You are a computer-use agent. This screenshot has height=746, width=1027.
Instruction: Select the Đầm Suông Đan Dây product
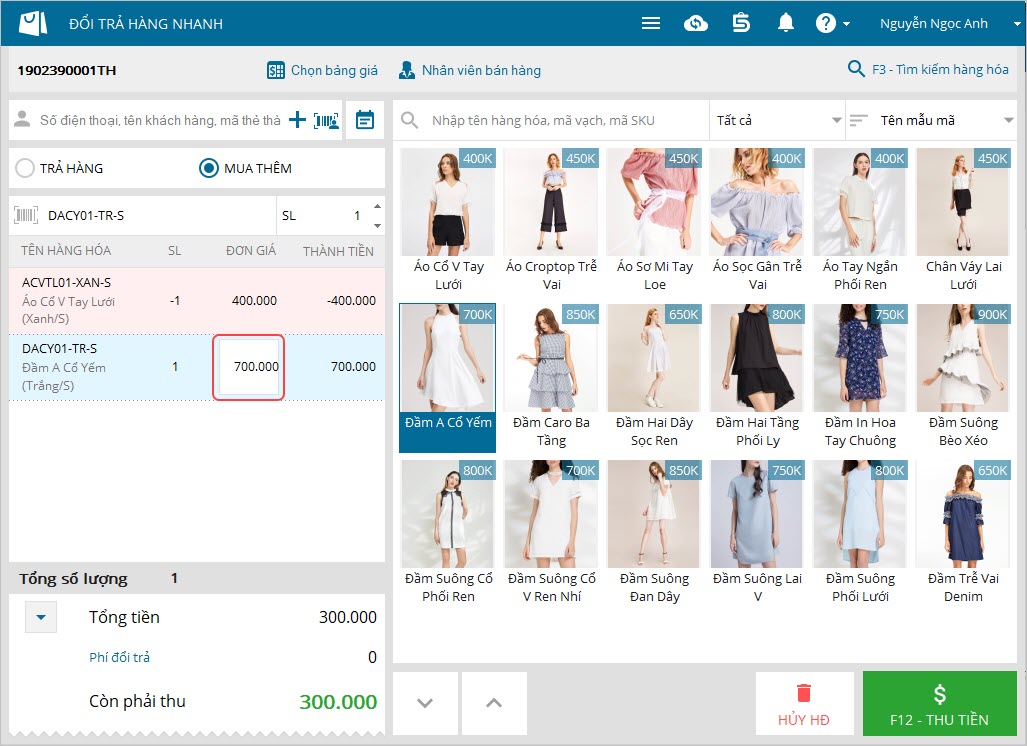pos(654,533)
